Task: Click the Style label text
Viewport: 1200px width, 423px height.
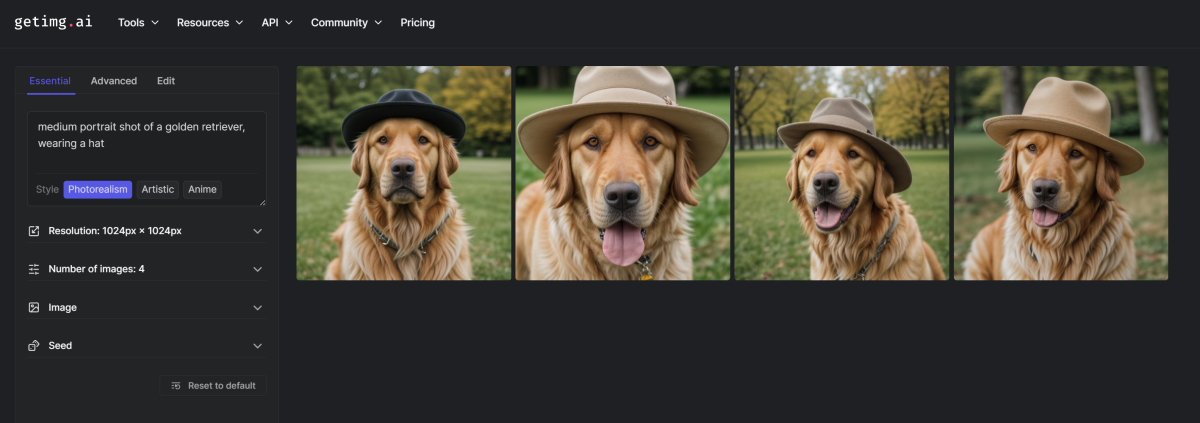Action: (47, 189)
